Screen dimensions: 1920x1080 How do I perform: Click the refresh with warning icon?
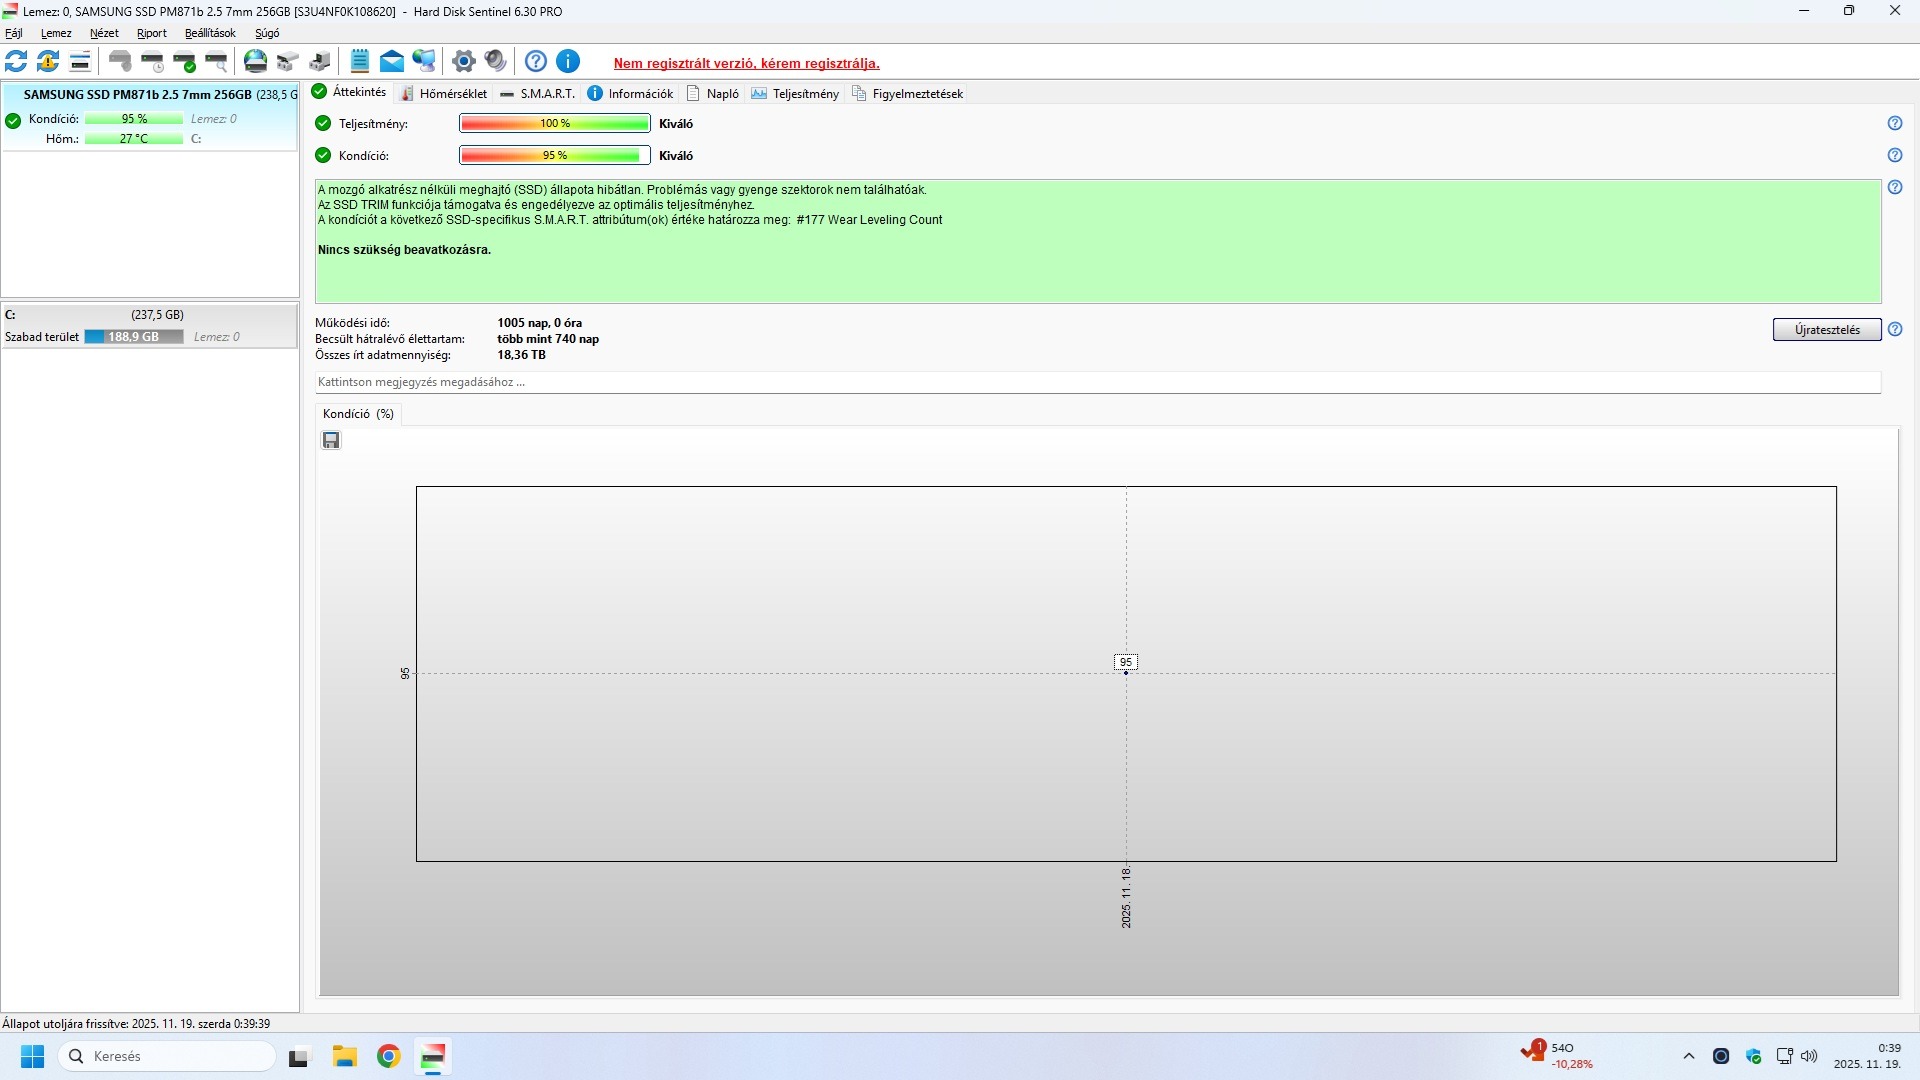point(48,62)
